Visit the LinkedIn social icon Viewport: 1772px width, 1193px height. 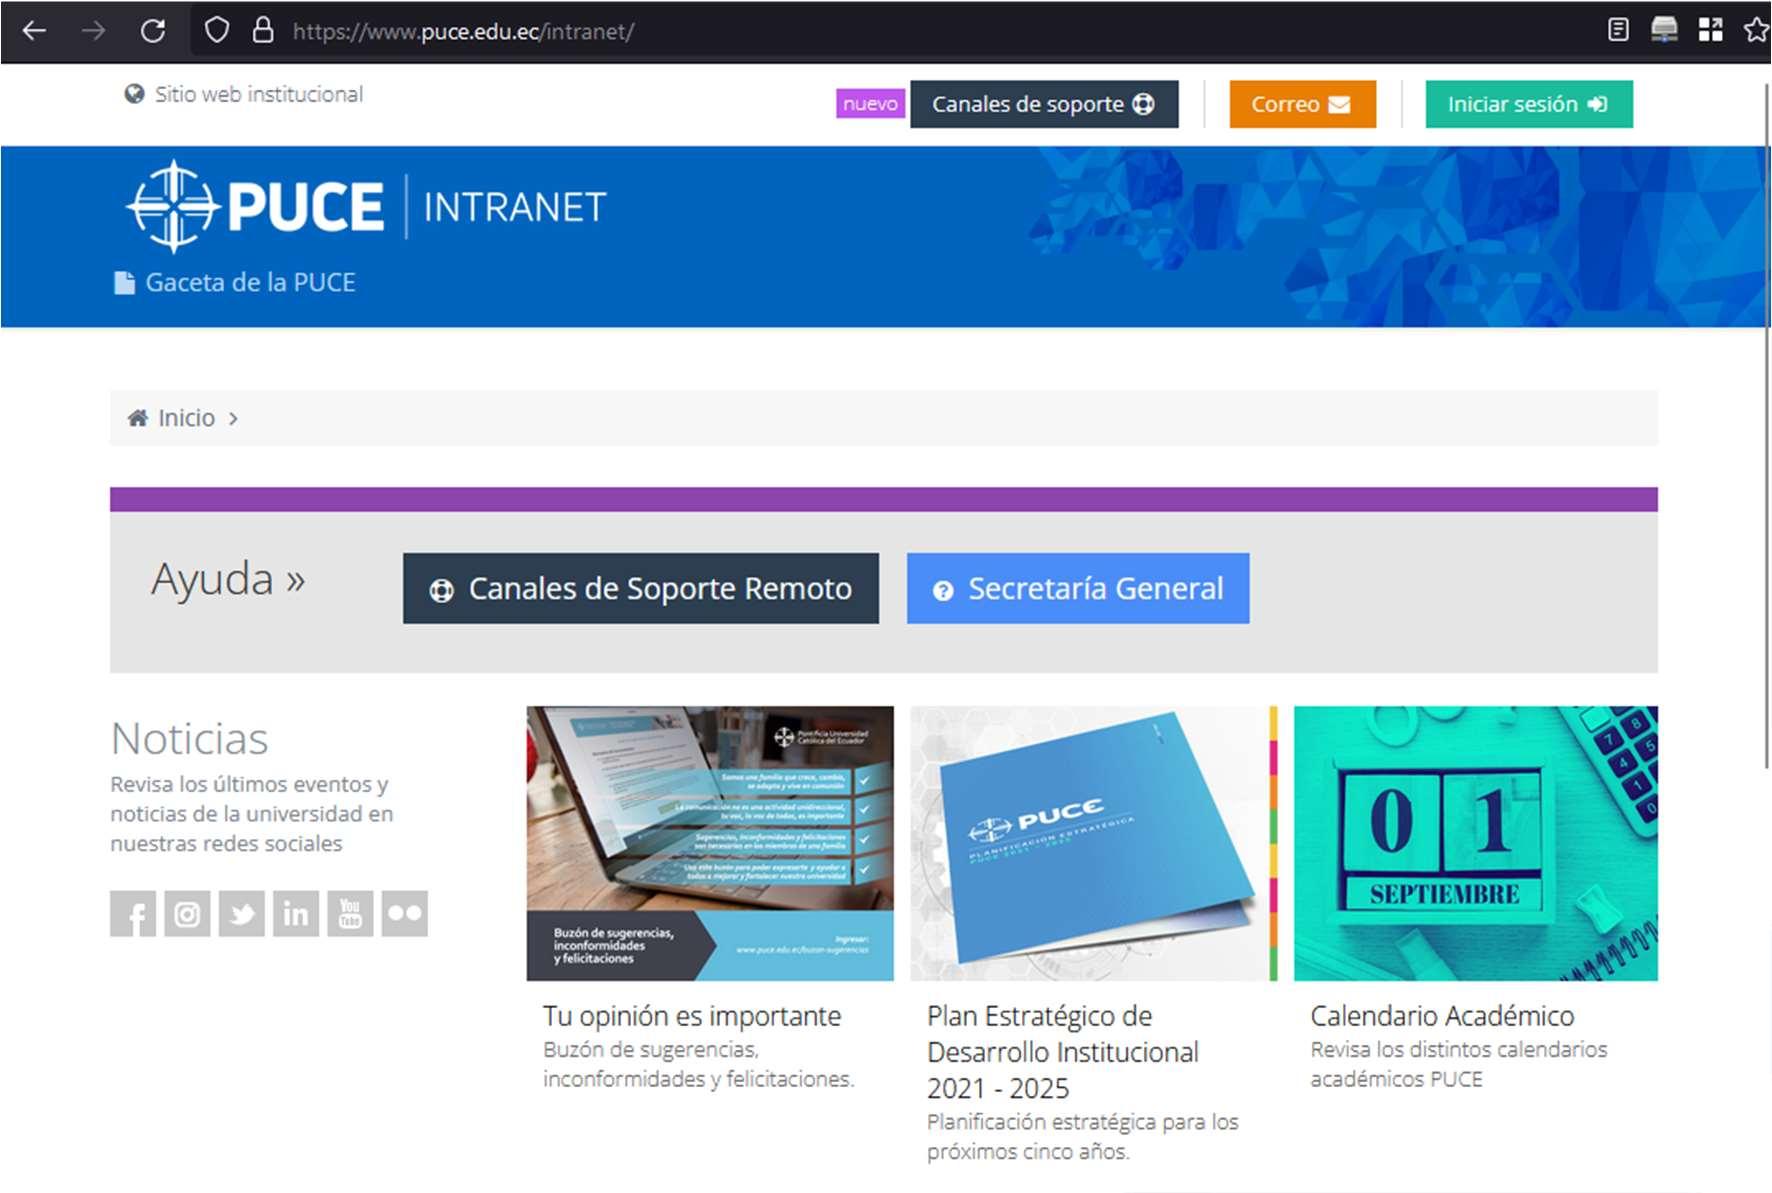pos(296,914)
